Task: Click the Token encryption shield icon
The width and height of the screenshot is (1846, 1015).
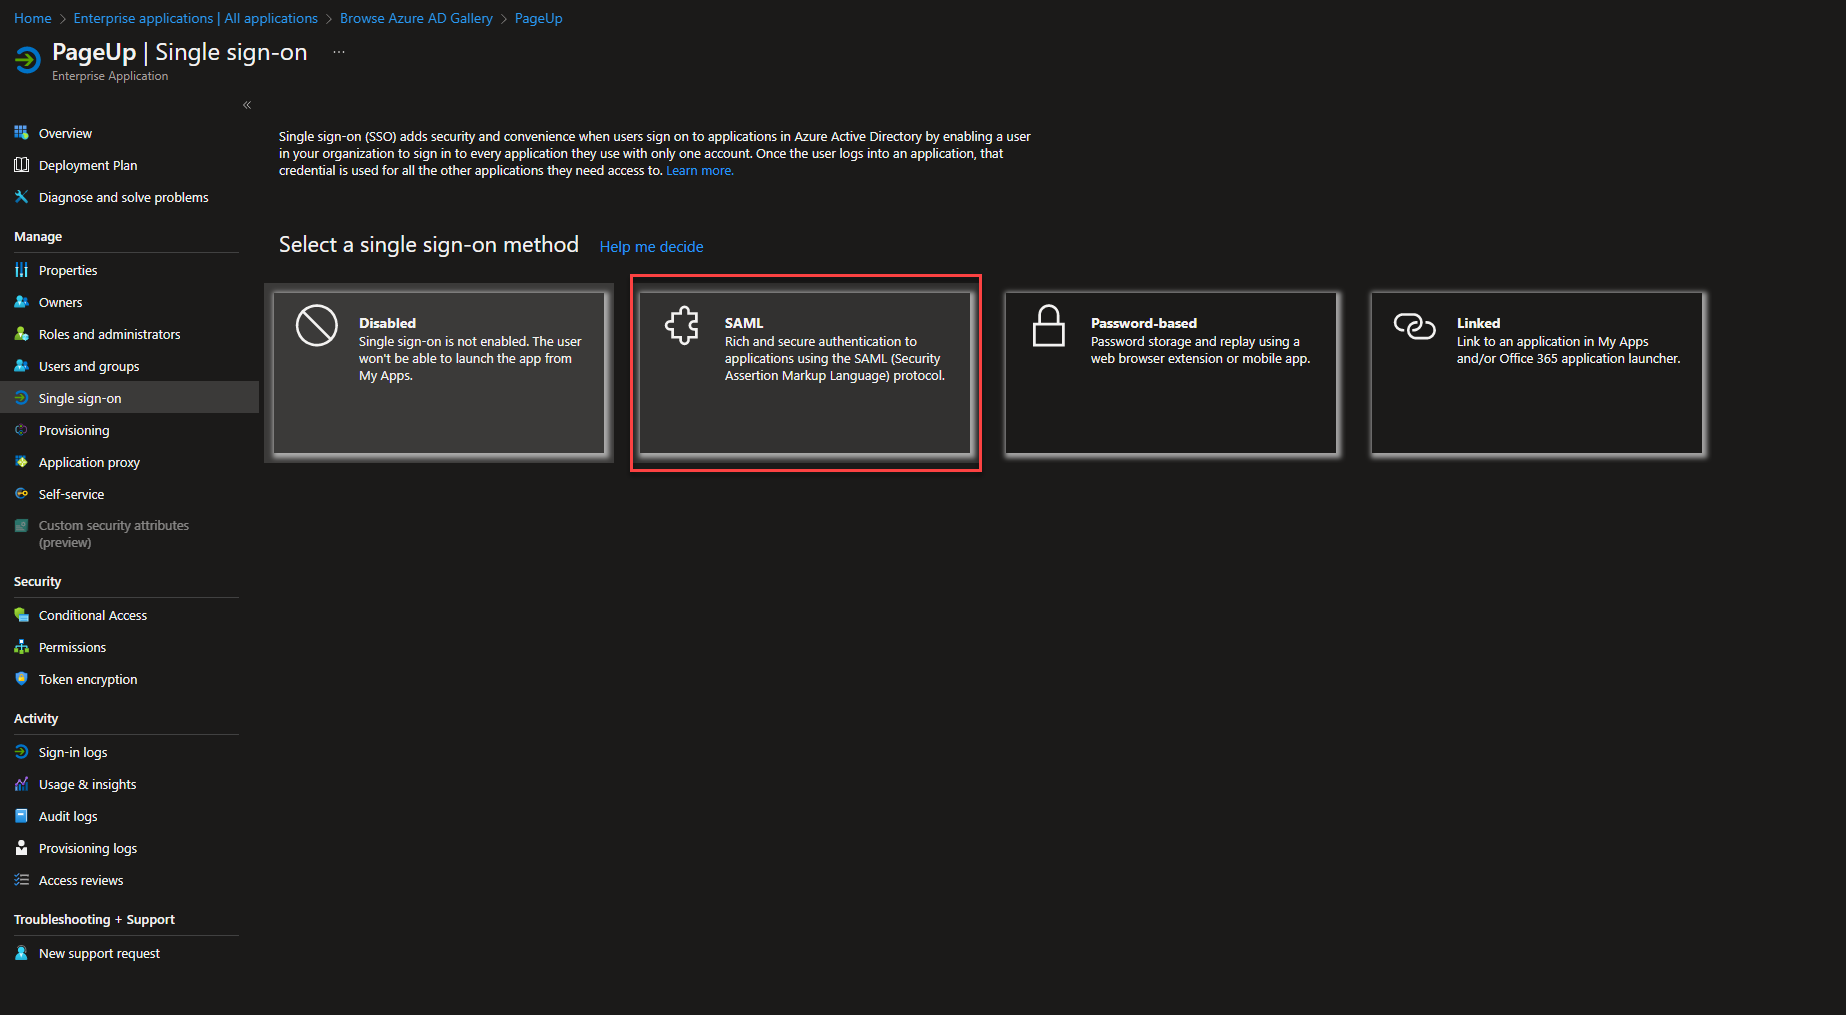Action: tap(21, 679)
